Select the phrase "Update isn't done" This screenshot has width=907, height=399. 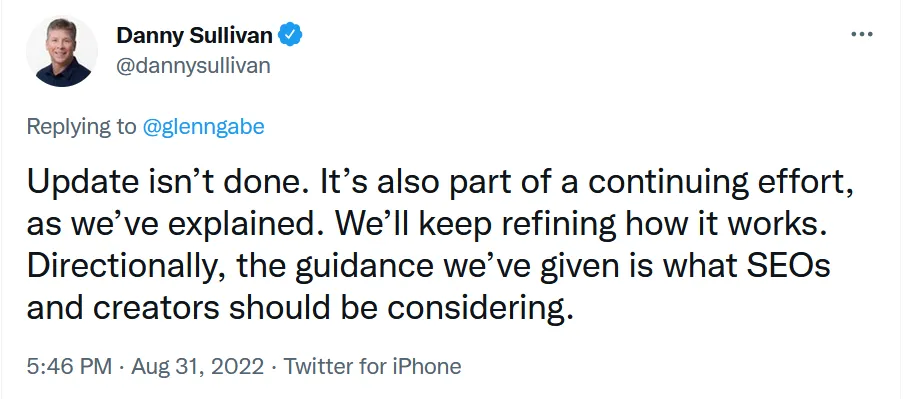click(164, 183)
